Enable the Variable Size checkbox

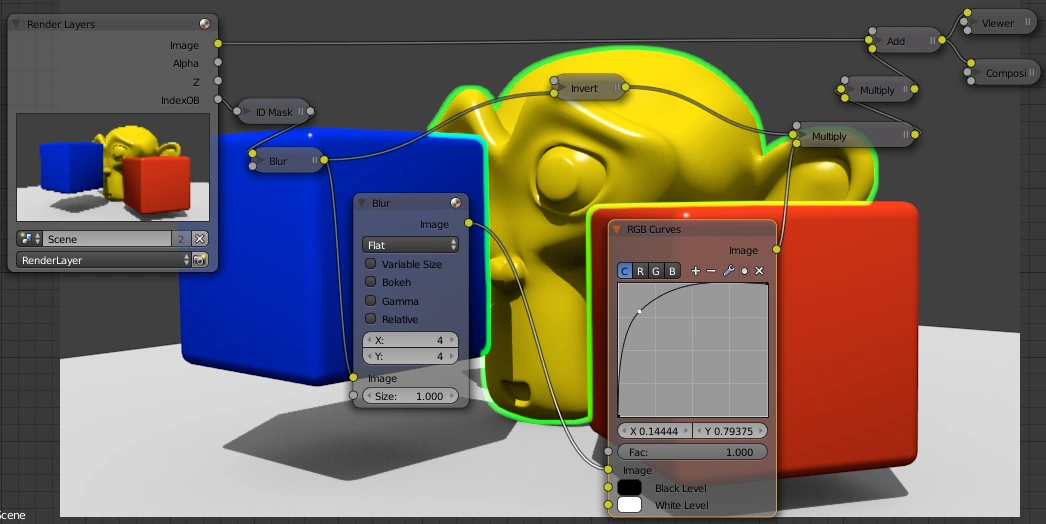371,264
